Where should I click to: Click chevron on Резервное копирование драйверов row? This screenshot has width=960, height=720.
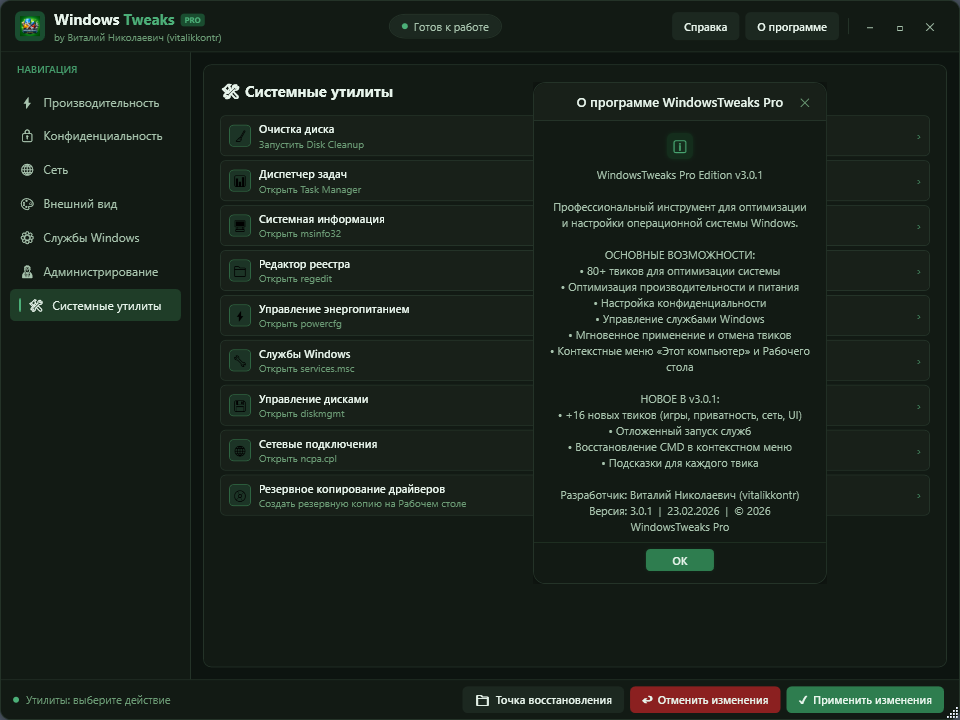918,497
